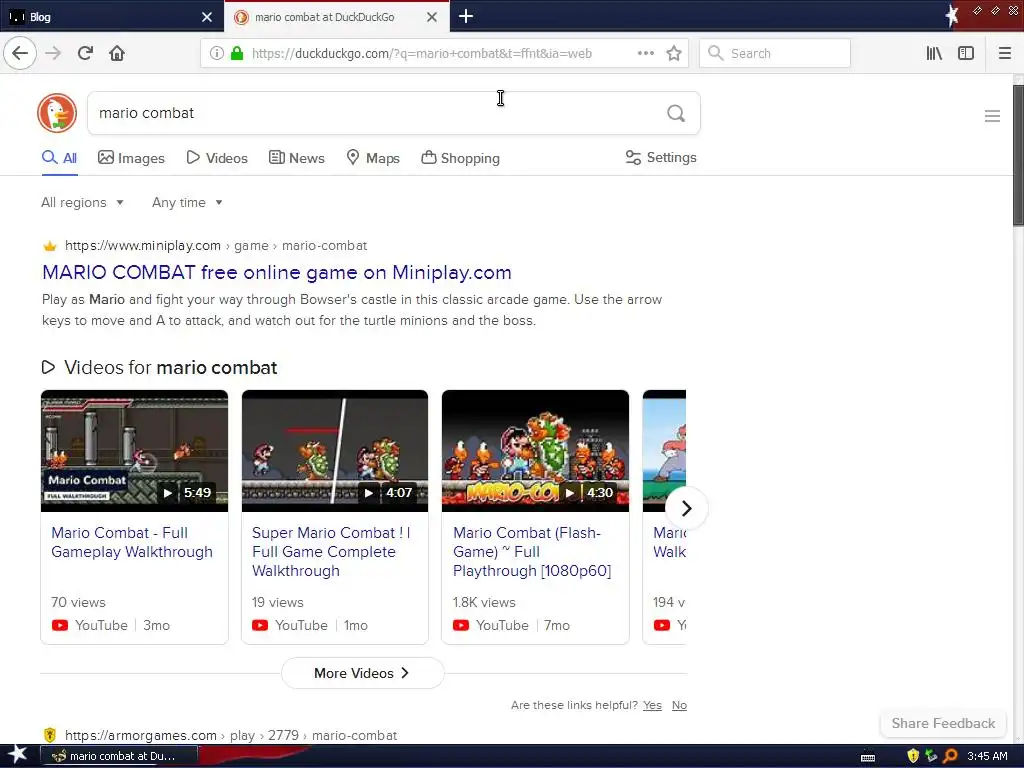1024x768 pixels.
Task: Show site information icon in address bar
Action: pos(216,53)
